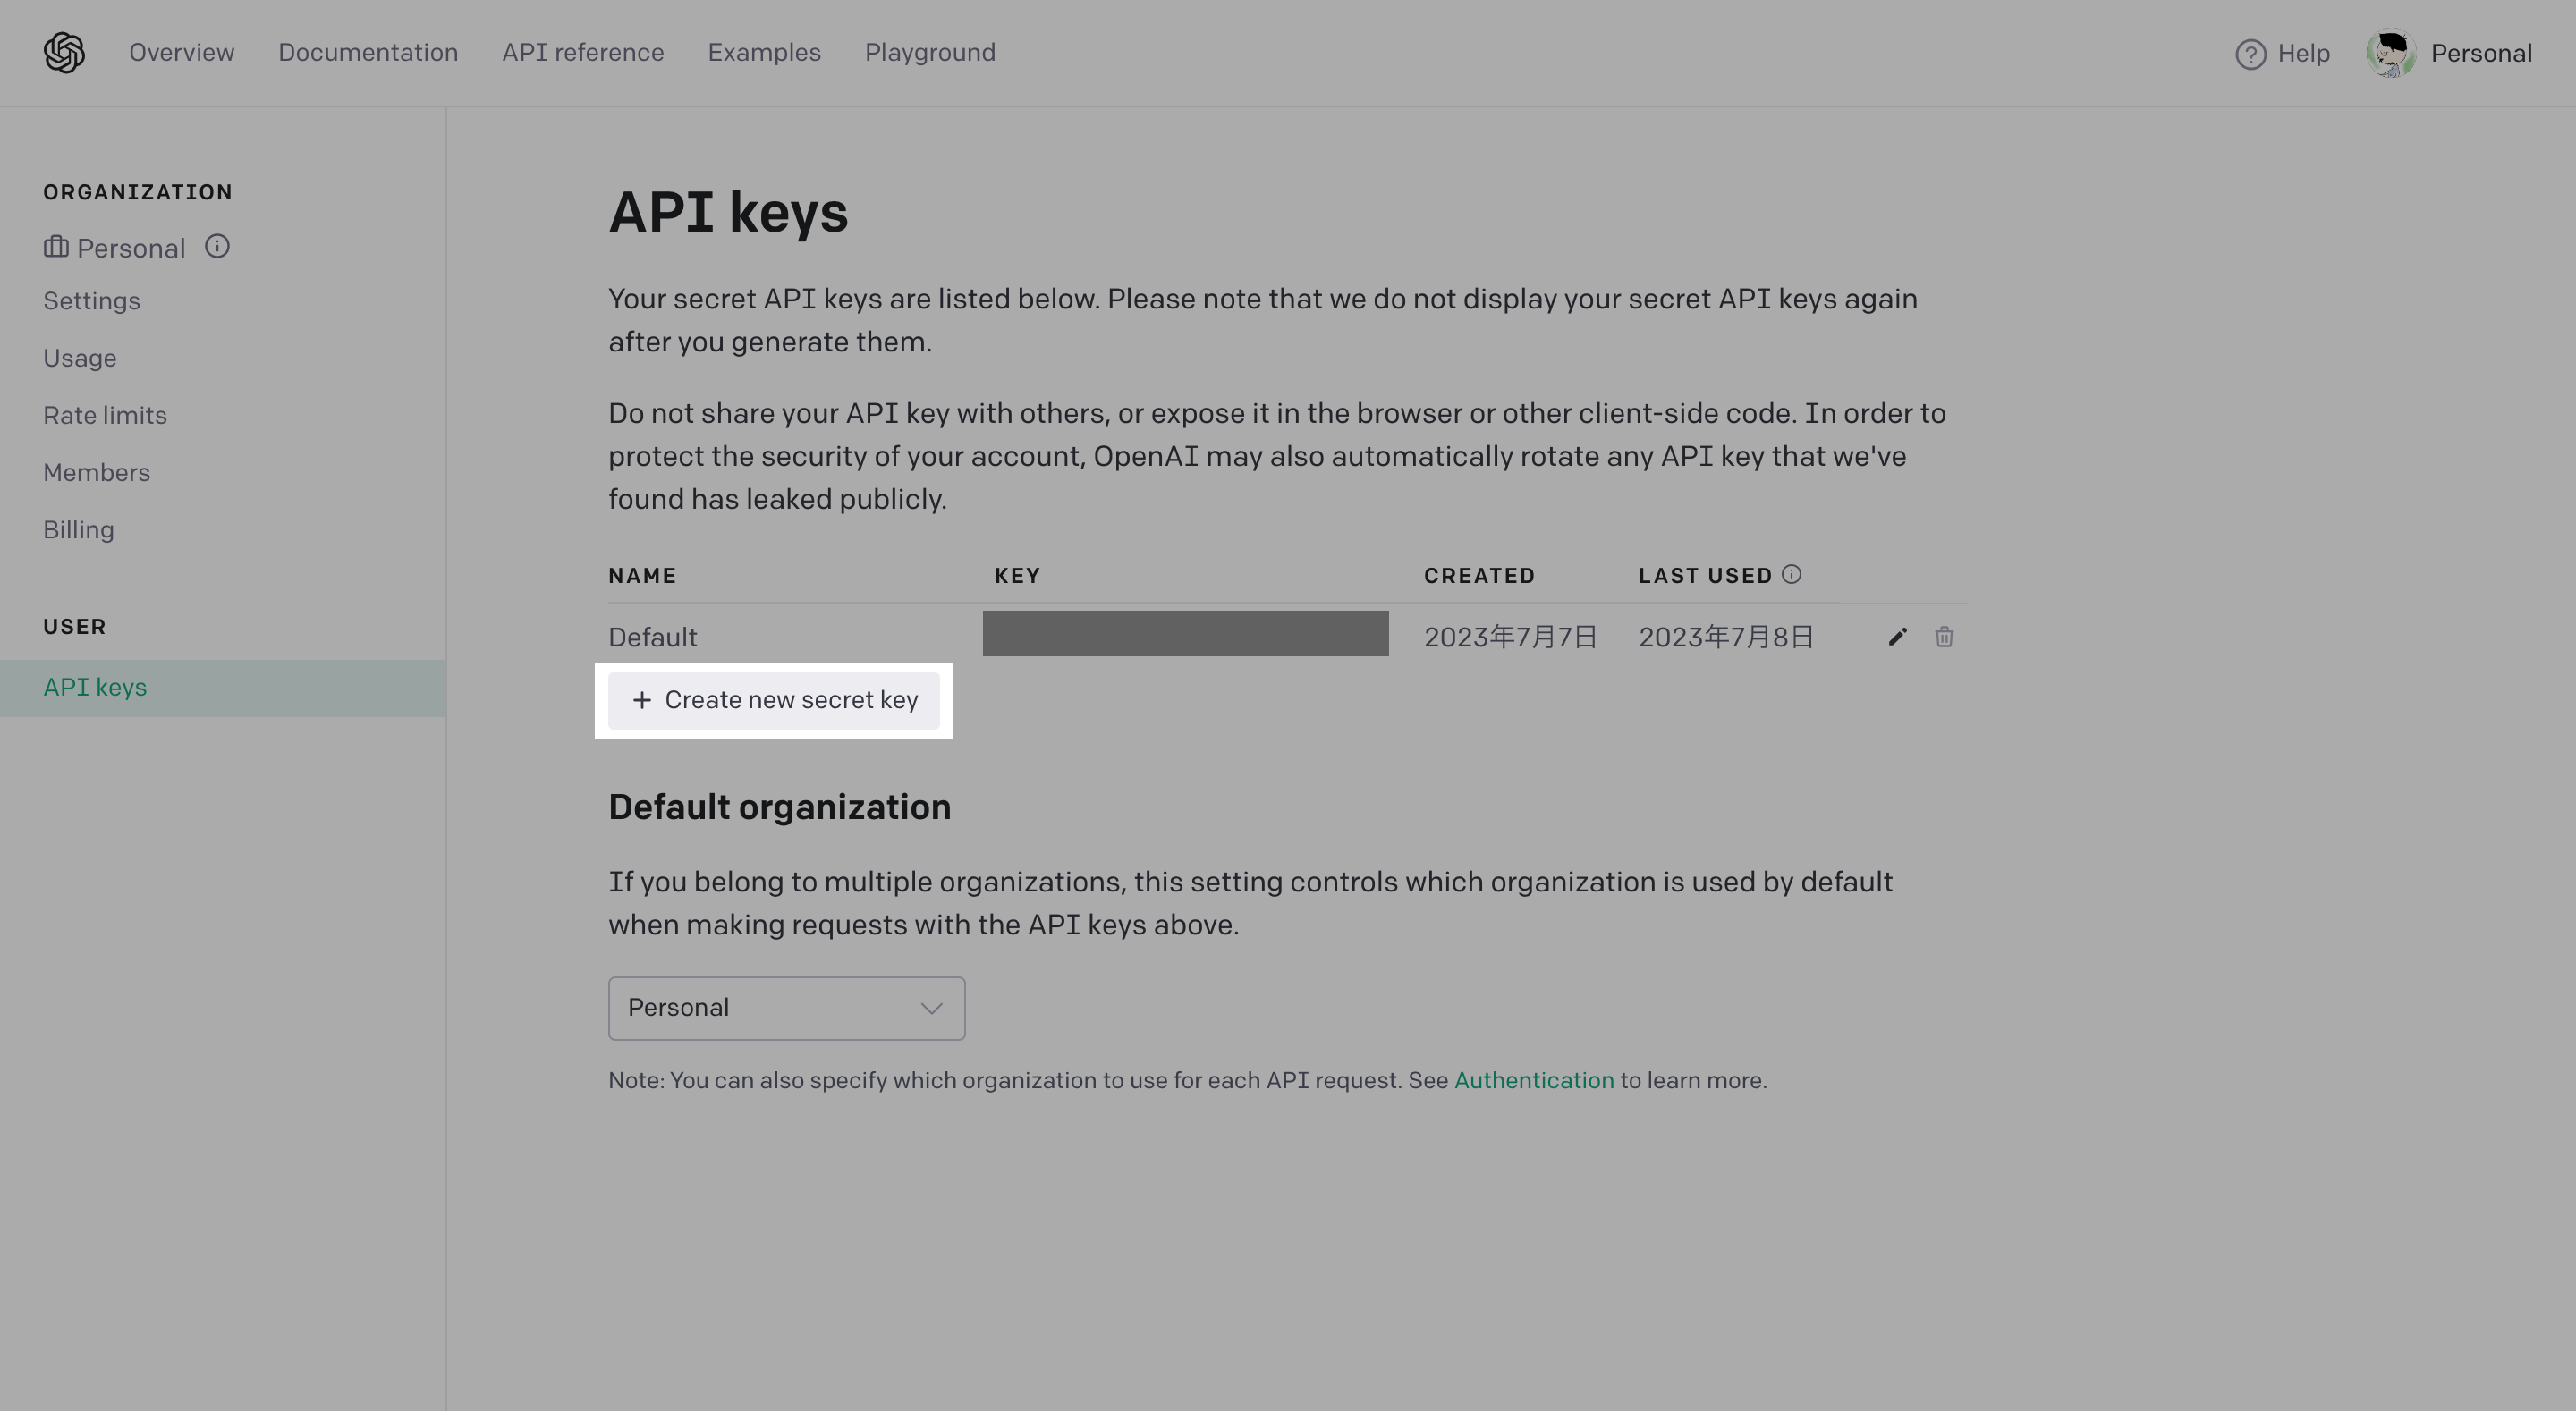This screenshot has height=1411, width=2576.
Task: Open the Default organization dropdown
Action: coord(786,1008)
